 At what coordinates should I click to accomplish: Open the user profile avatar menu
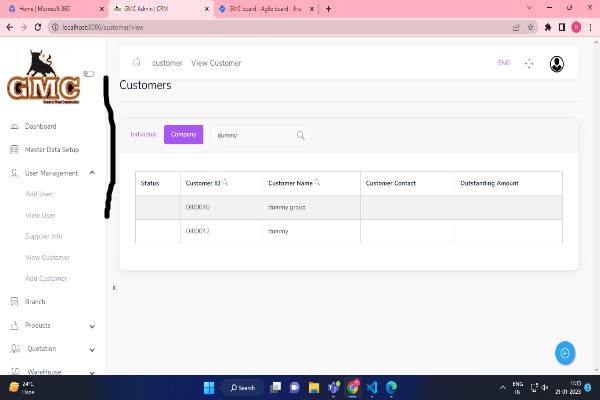pyautogui.click(x=556, y=64)
